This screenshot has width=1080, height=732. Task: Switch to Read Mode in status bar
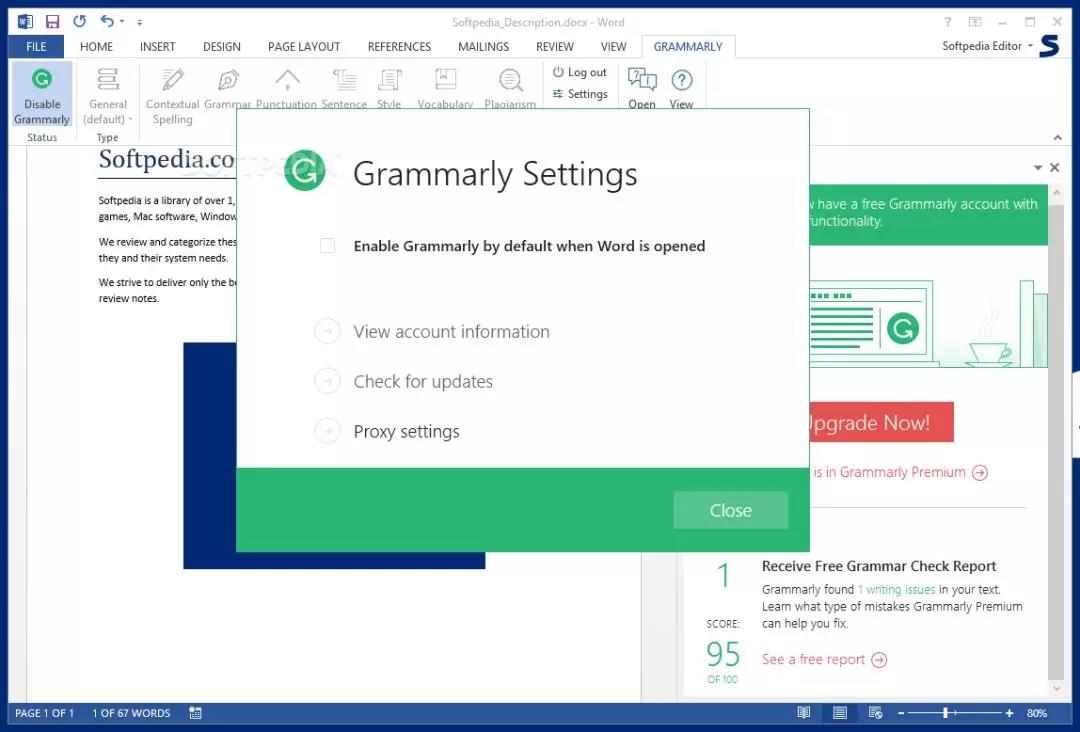804,713
